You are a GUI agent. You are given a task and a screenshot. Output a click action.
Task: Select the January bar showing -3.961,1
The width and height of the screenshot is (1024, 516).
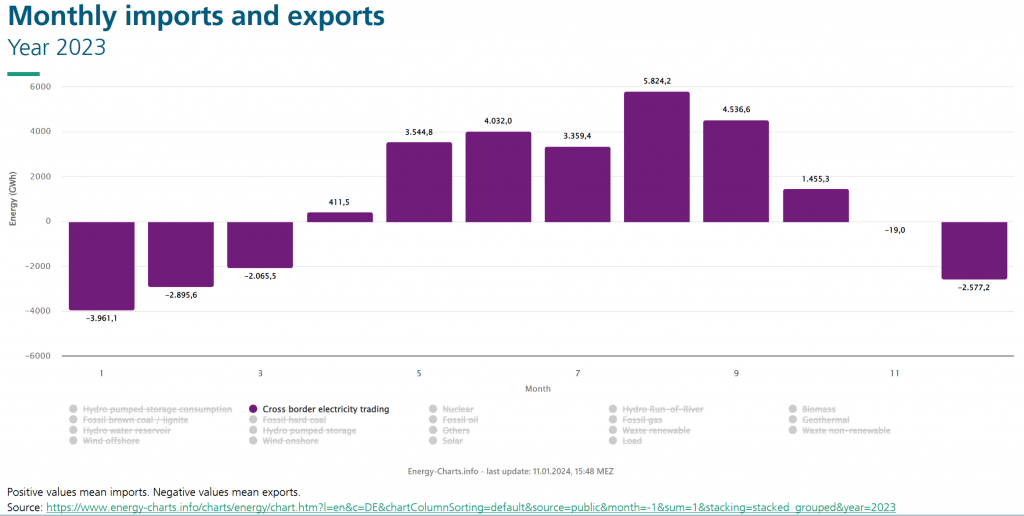click(102, 266)
